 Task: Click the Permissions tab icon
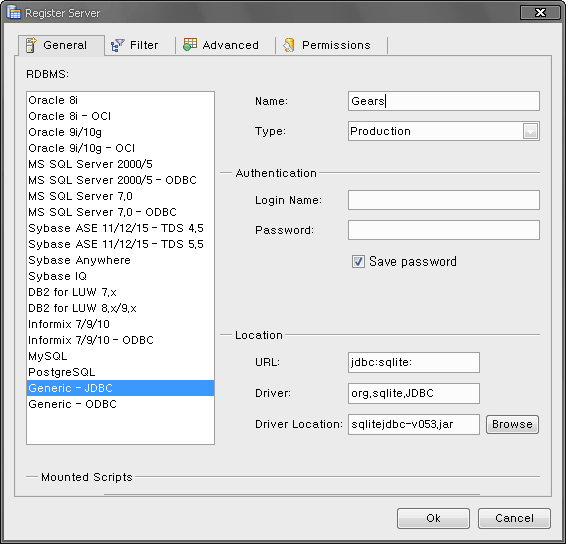click(x=289, y=45)
